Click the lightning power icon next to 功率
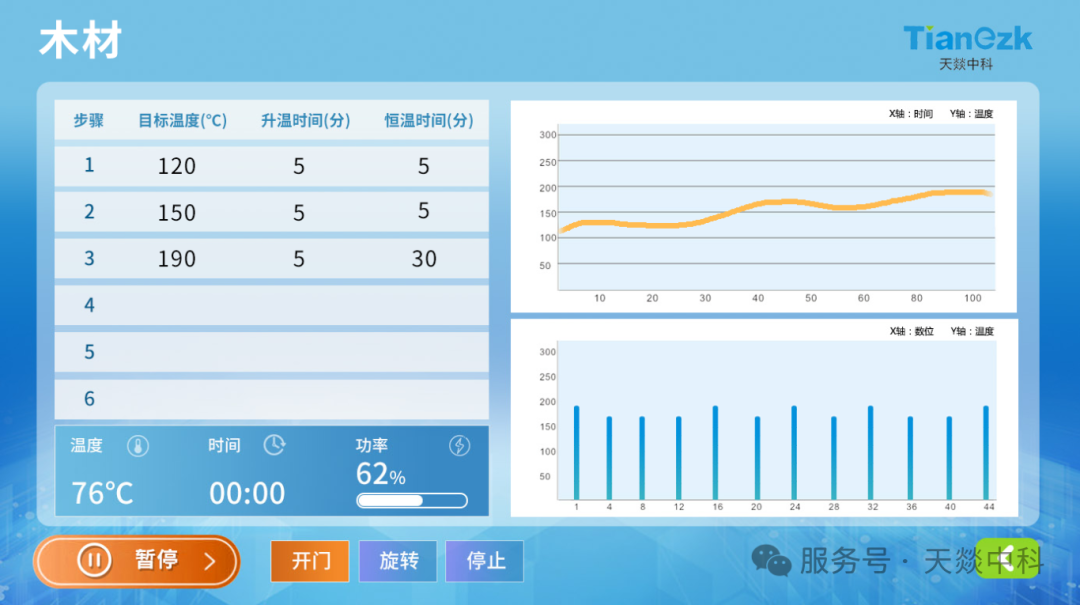 click(x=459, y=446)
